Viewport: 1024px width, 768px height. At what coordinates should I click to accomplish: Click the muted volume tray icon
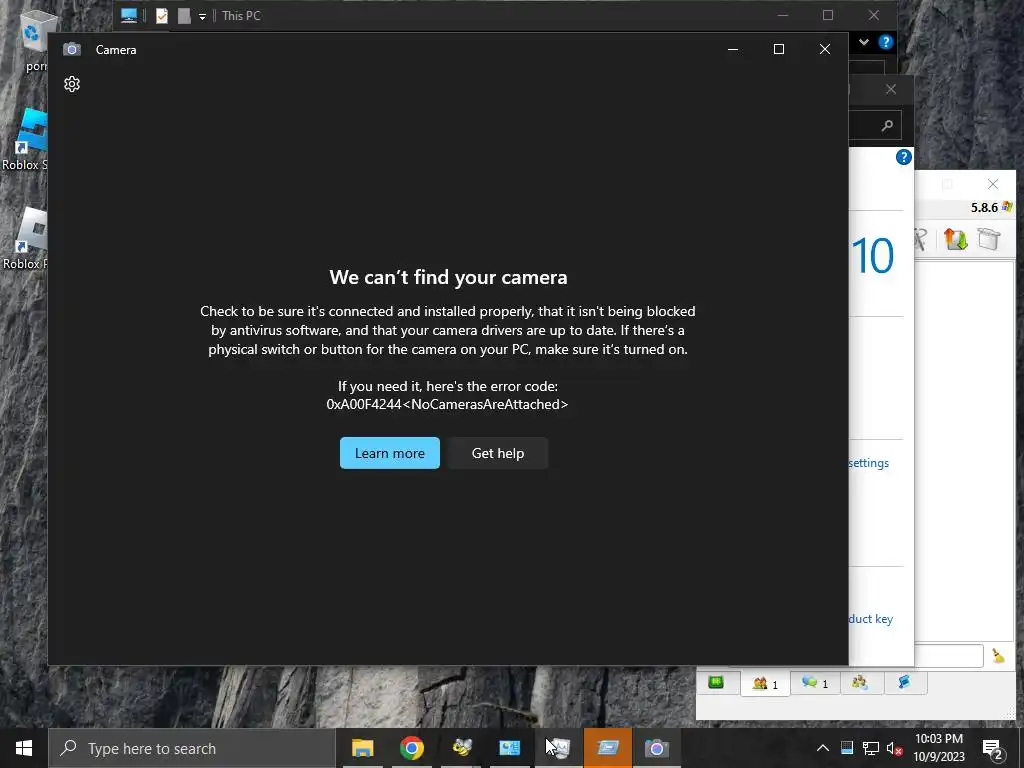pyautogui.click(x=894, y=748)
